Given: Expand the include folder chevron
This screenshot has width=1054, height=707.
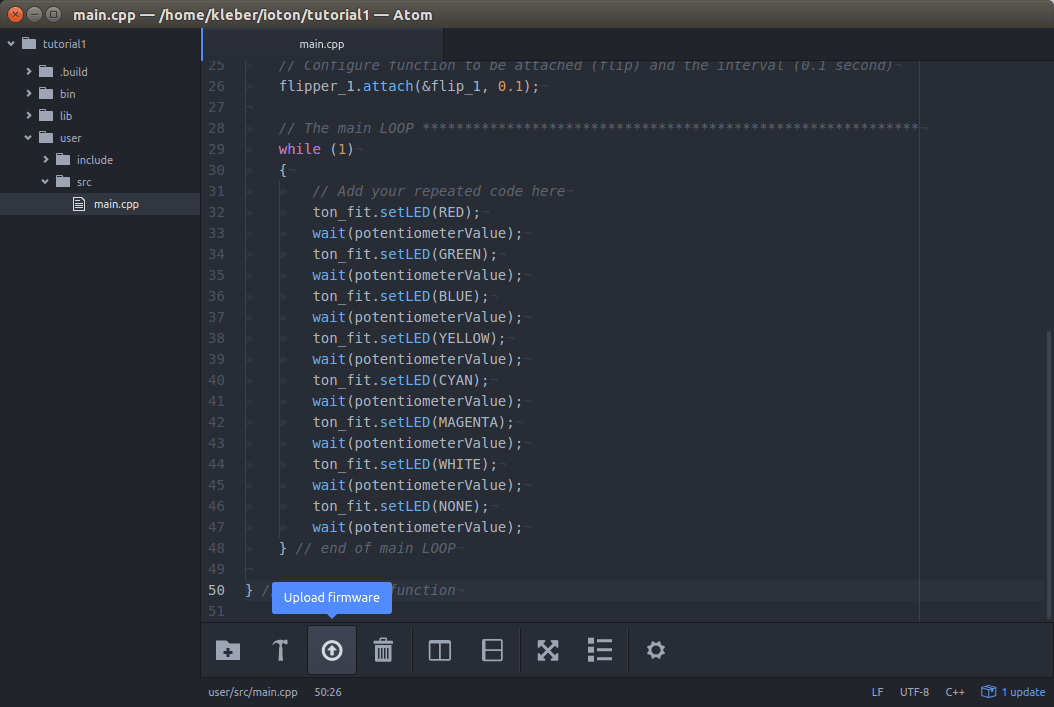Looking at the screenshot, I should click(x=45, y=159).
